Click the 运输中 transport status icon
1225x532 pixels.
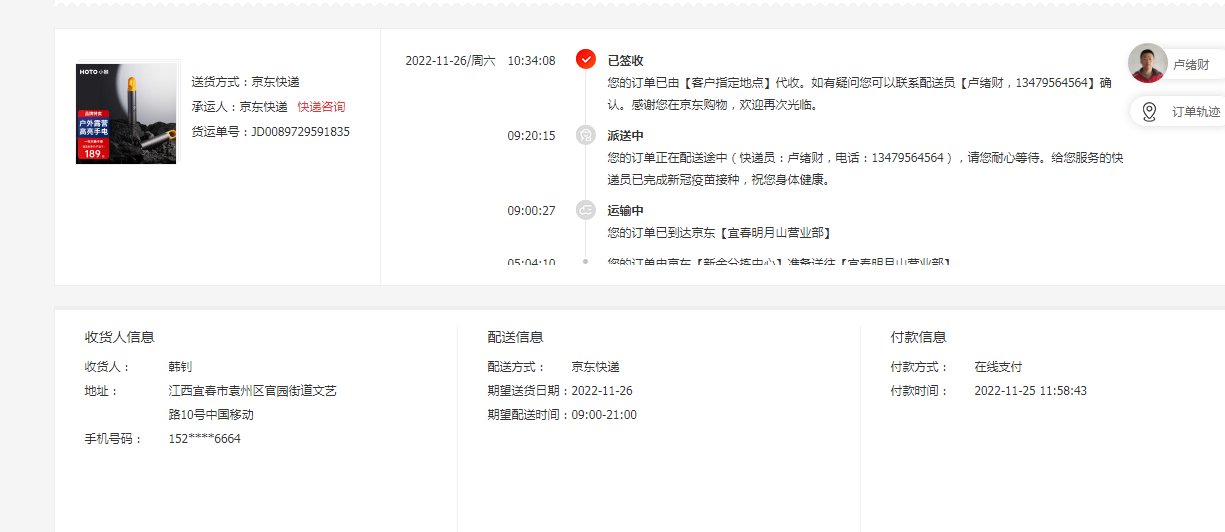pyautogui.click(x=586, y=210)
